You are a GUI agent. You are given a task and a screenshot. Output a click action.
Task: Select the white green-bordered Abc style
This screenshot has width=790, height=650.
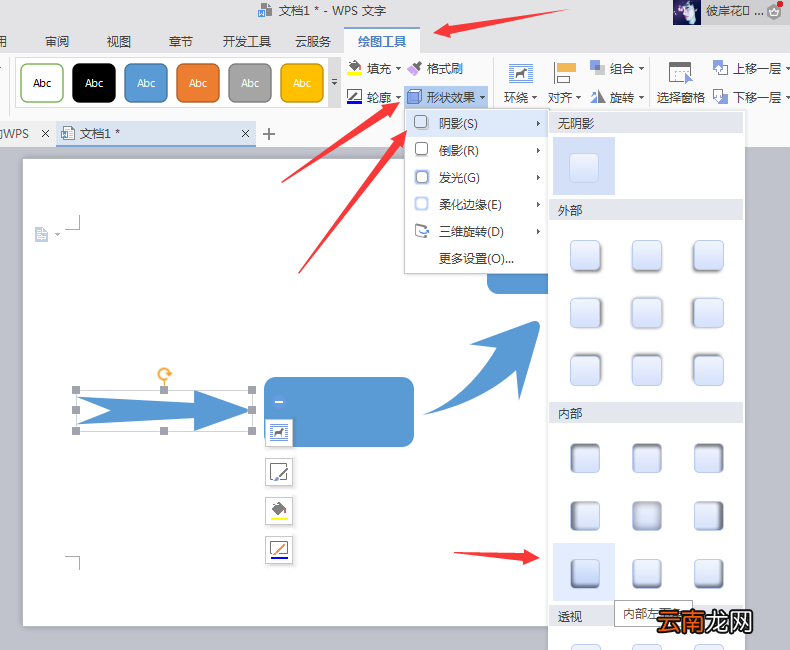pos(42,83)
